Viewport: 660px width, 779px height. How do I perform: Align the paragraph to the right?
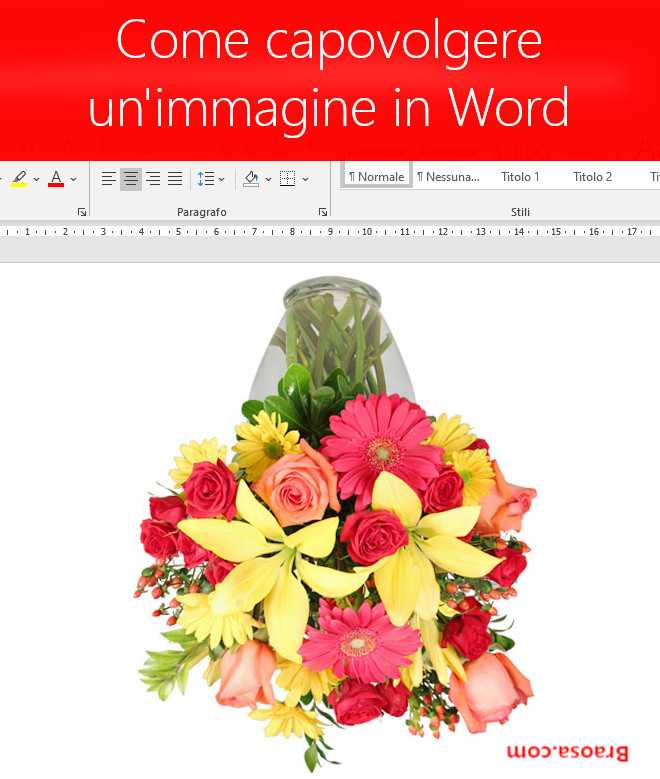click(153, 179)
